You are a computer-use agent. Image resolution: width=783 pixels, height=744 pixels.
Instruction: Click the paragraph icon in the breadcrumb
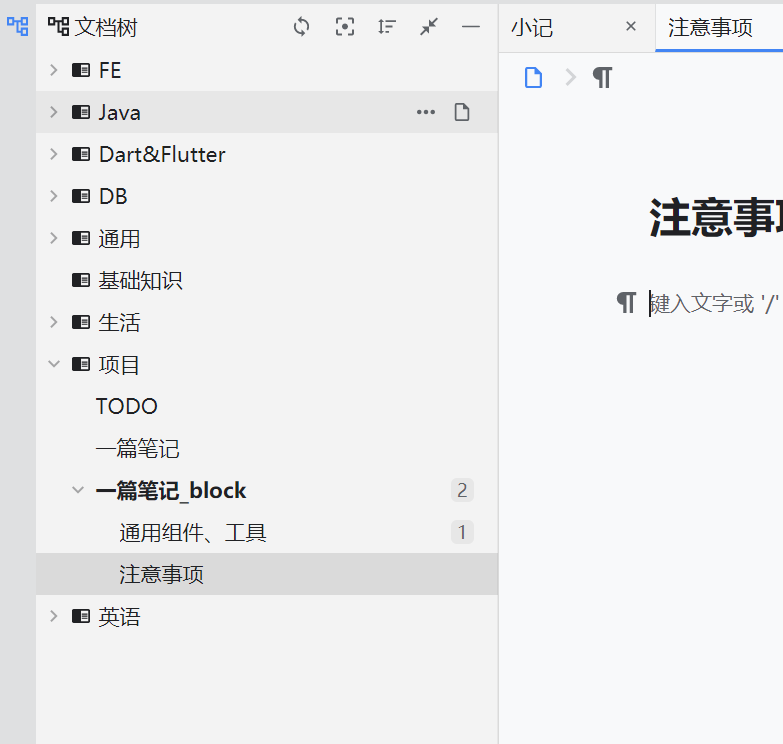[x=602, y=77]
